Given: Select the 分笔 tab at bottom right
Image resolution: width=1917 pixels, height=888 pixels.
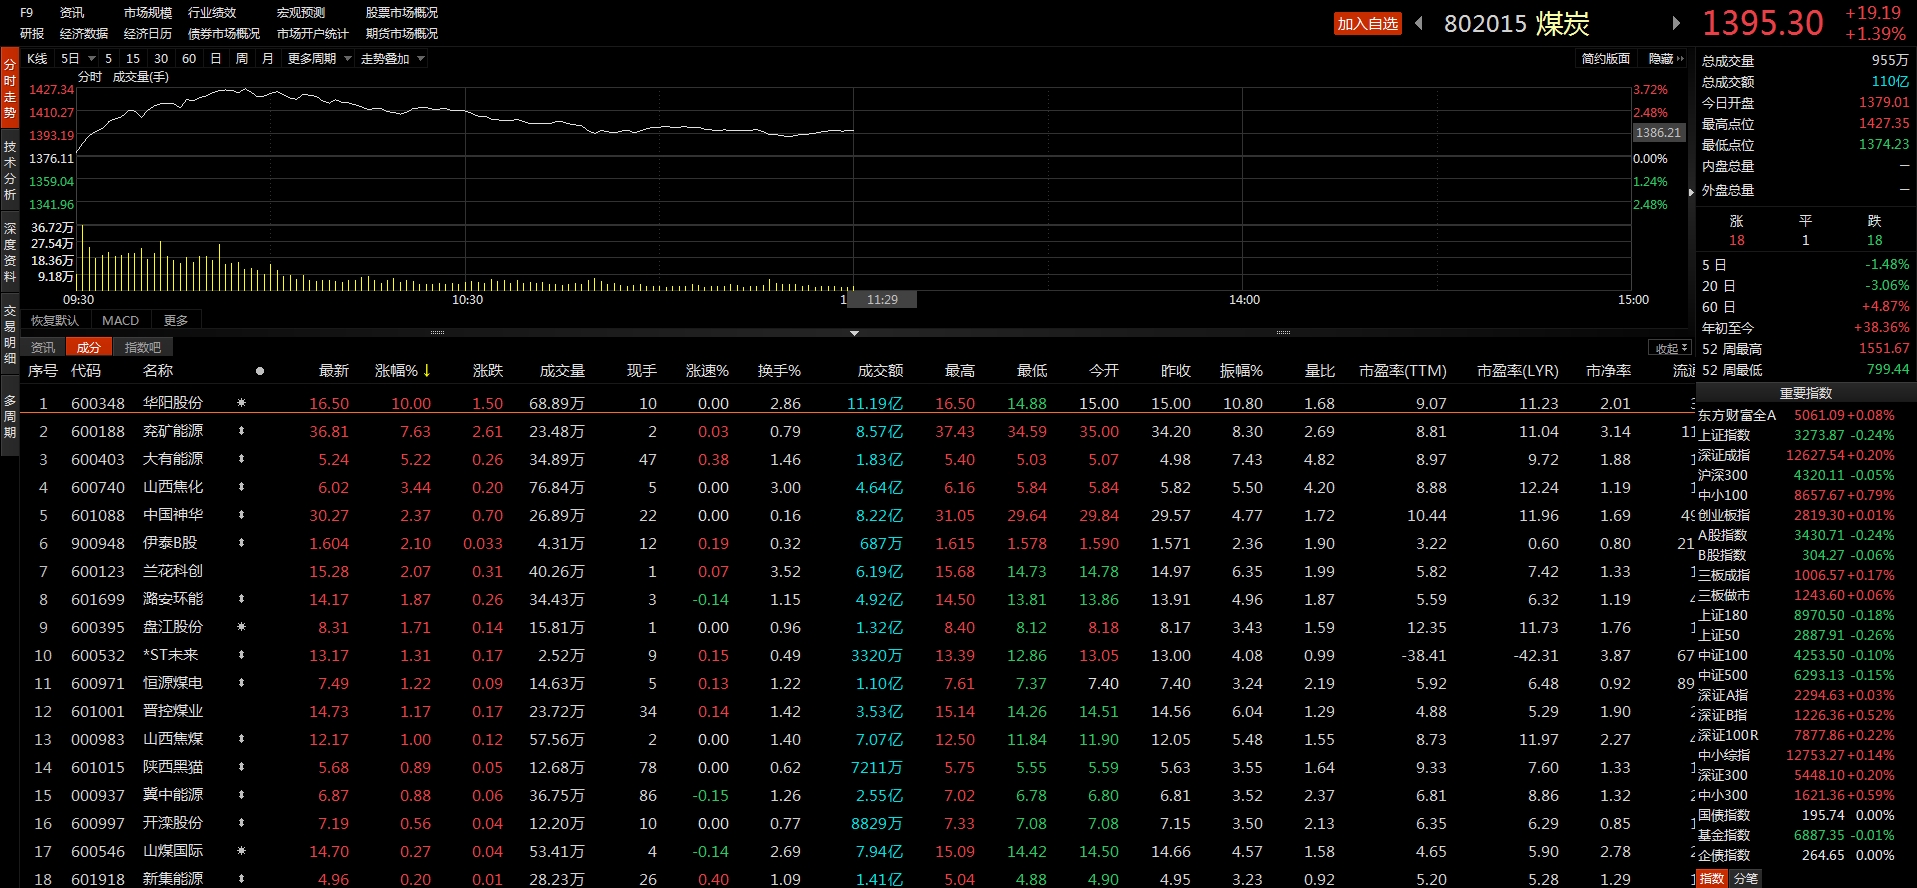Looking at the screenshot, I should tap(1746, 878).
